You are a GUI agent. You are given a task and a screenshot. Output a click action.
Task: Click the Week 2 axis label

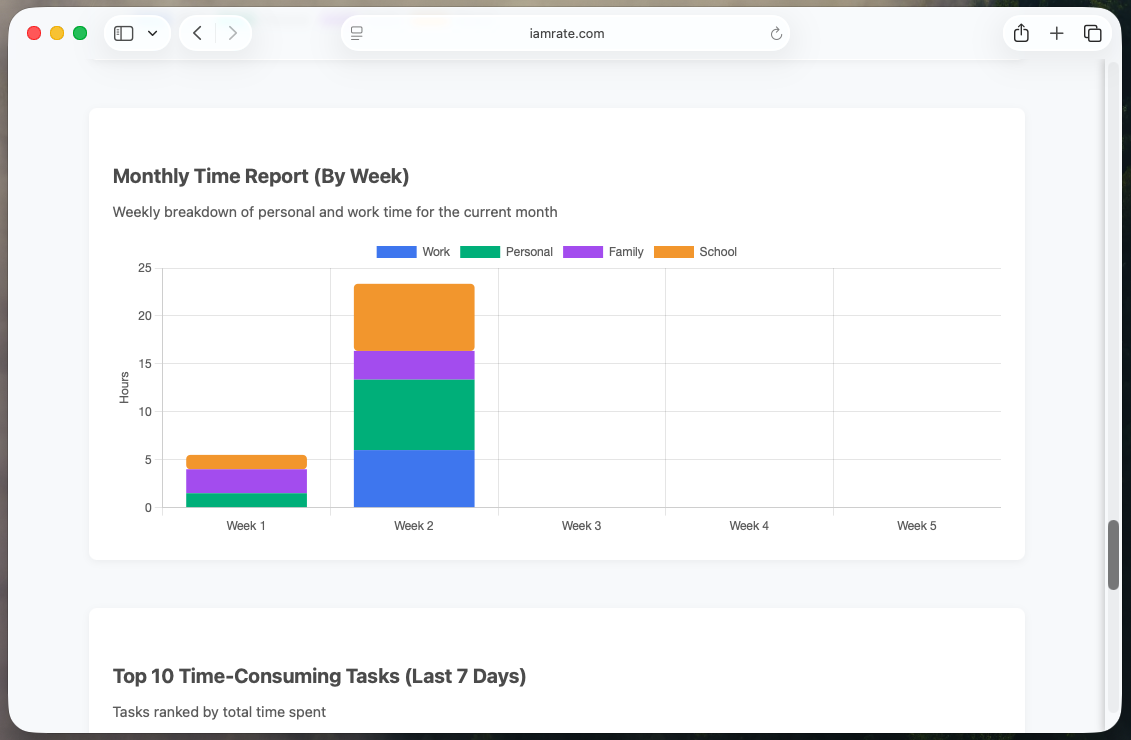coord(413,526)
